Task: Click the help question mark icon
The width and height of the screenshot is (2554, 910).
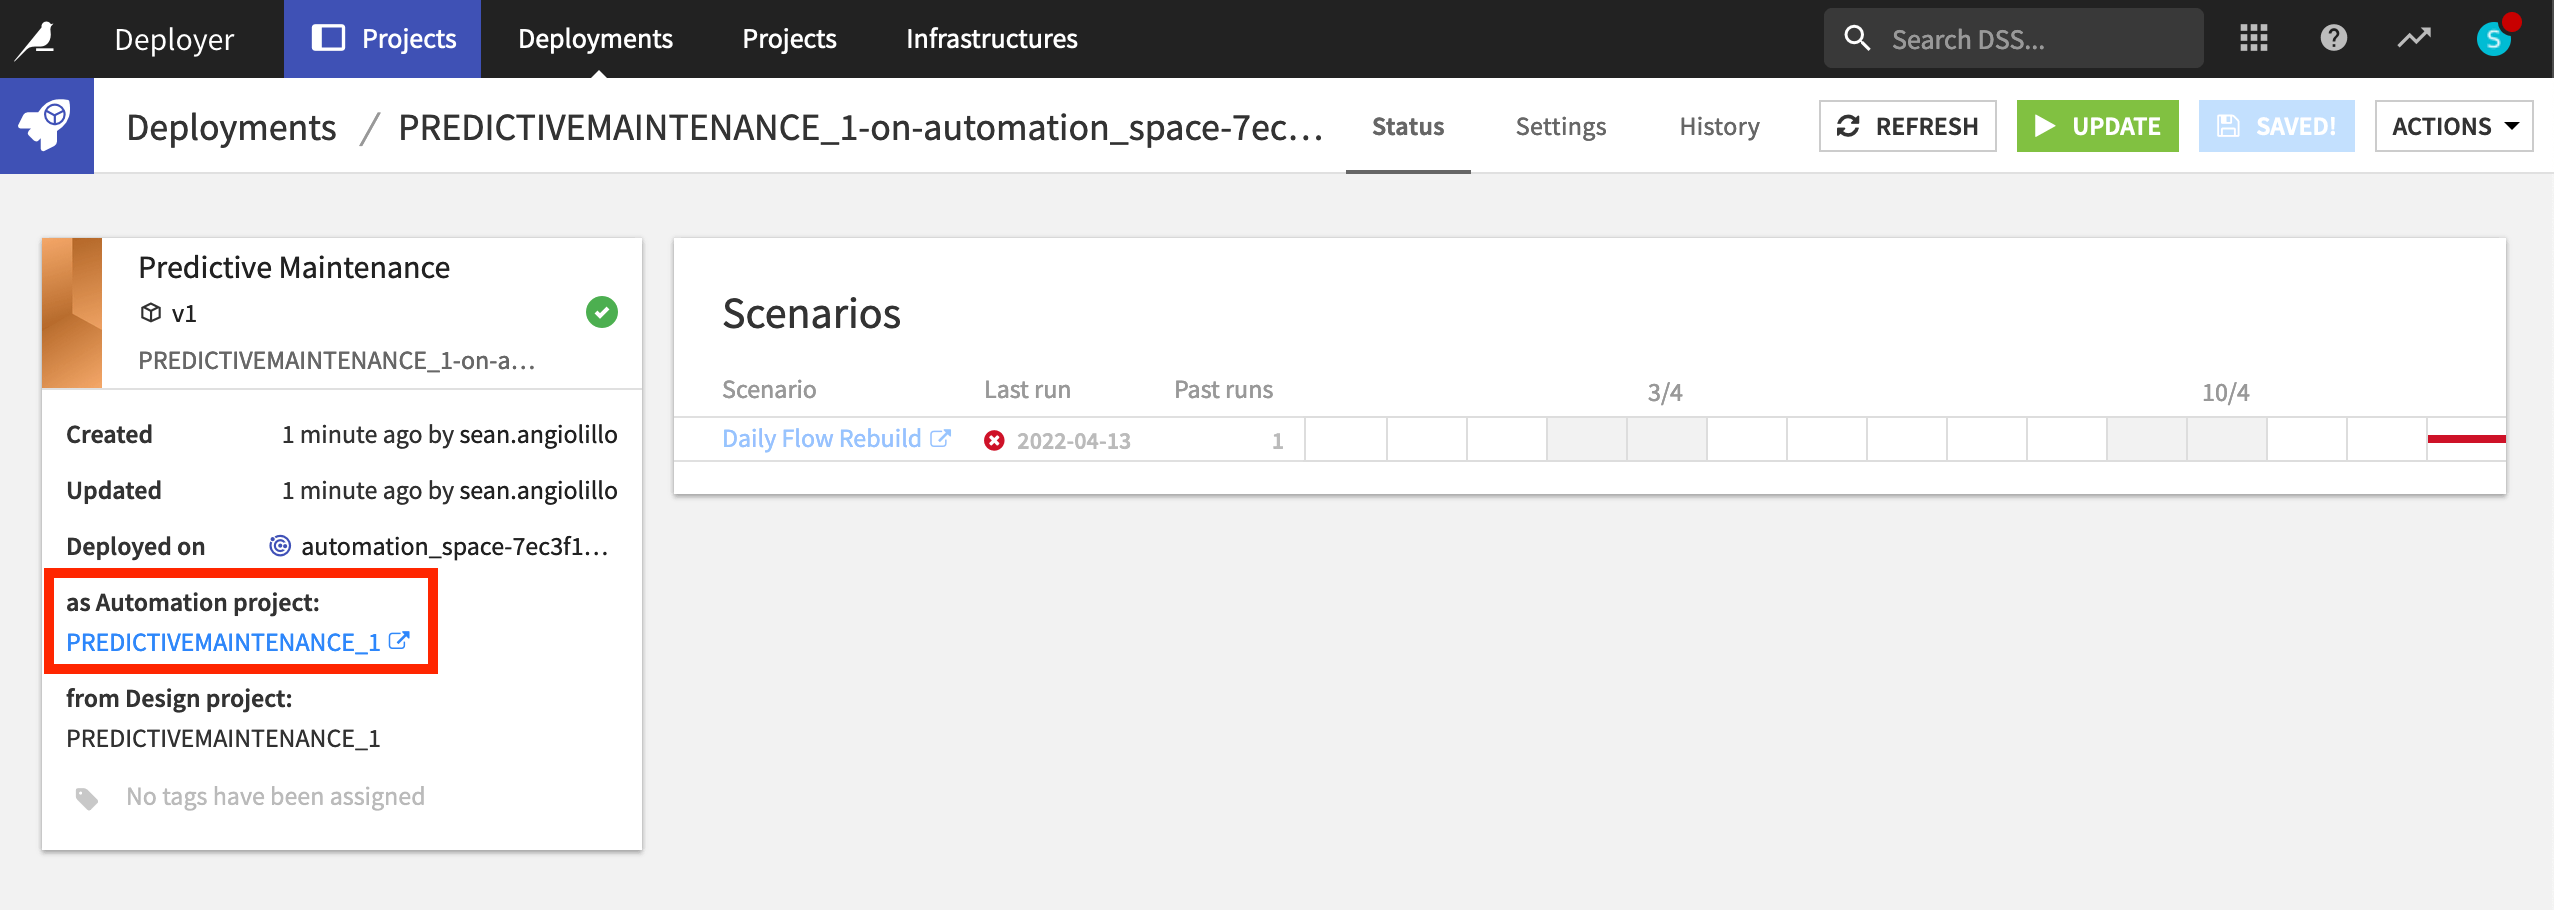Action: pyautogui.click(x=2333, y=37)
